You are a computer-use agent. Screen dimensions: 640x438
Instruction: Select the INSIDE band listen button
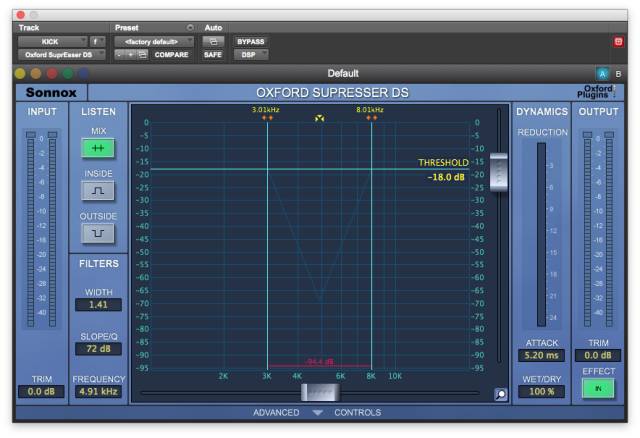(98, 191)
